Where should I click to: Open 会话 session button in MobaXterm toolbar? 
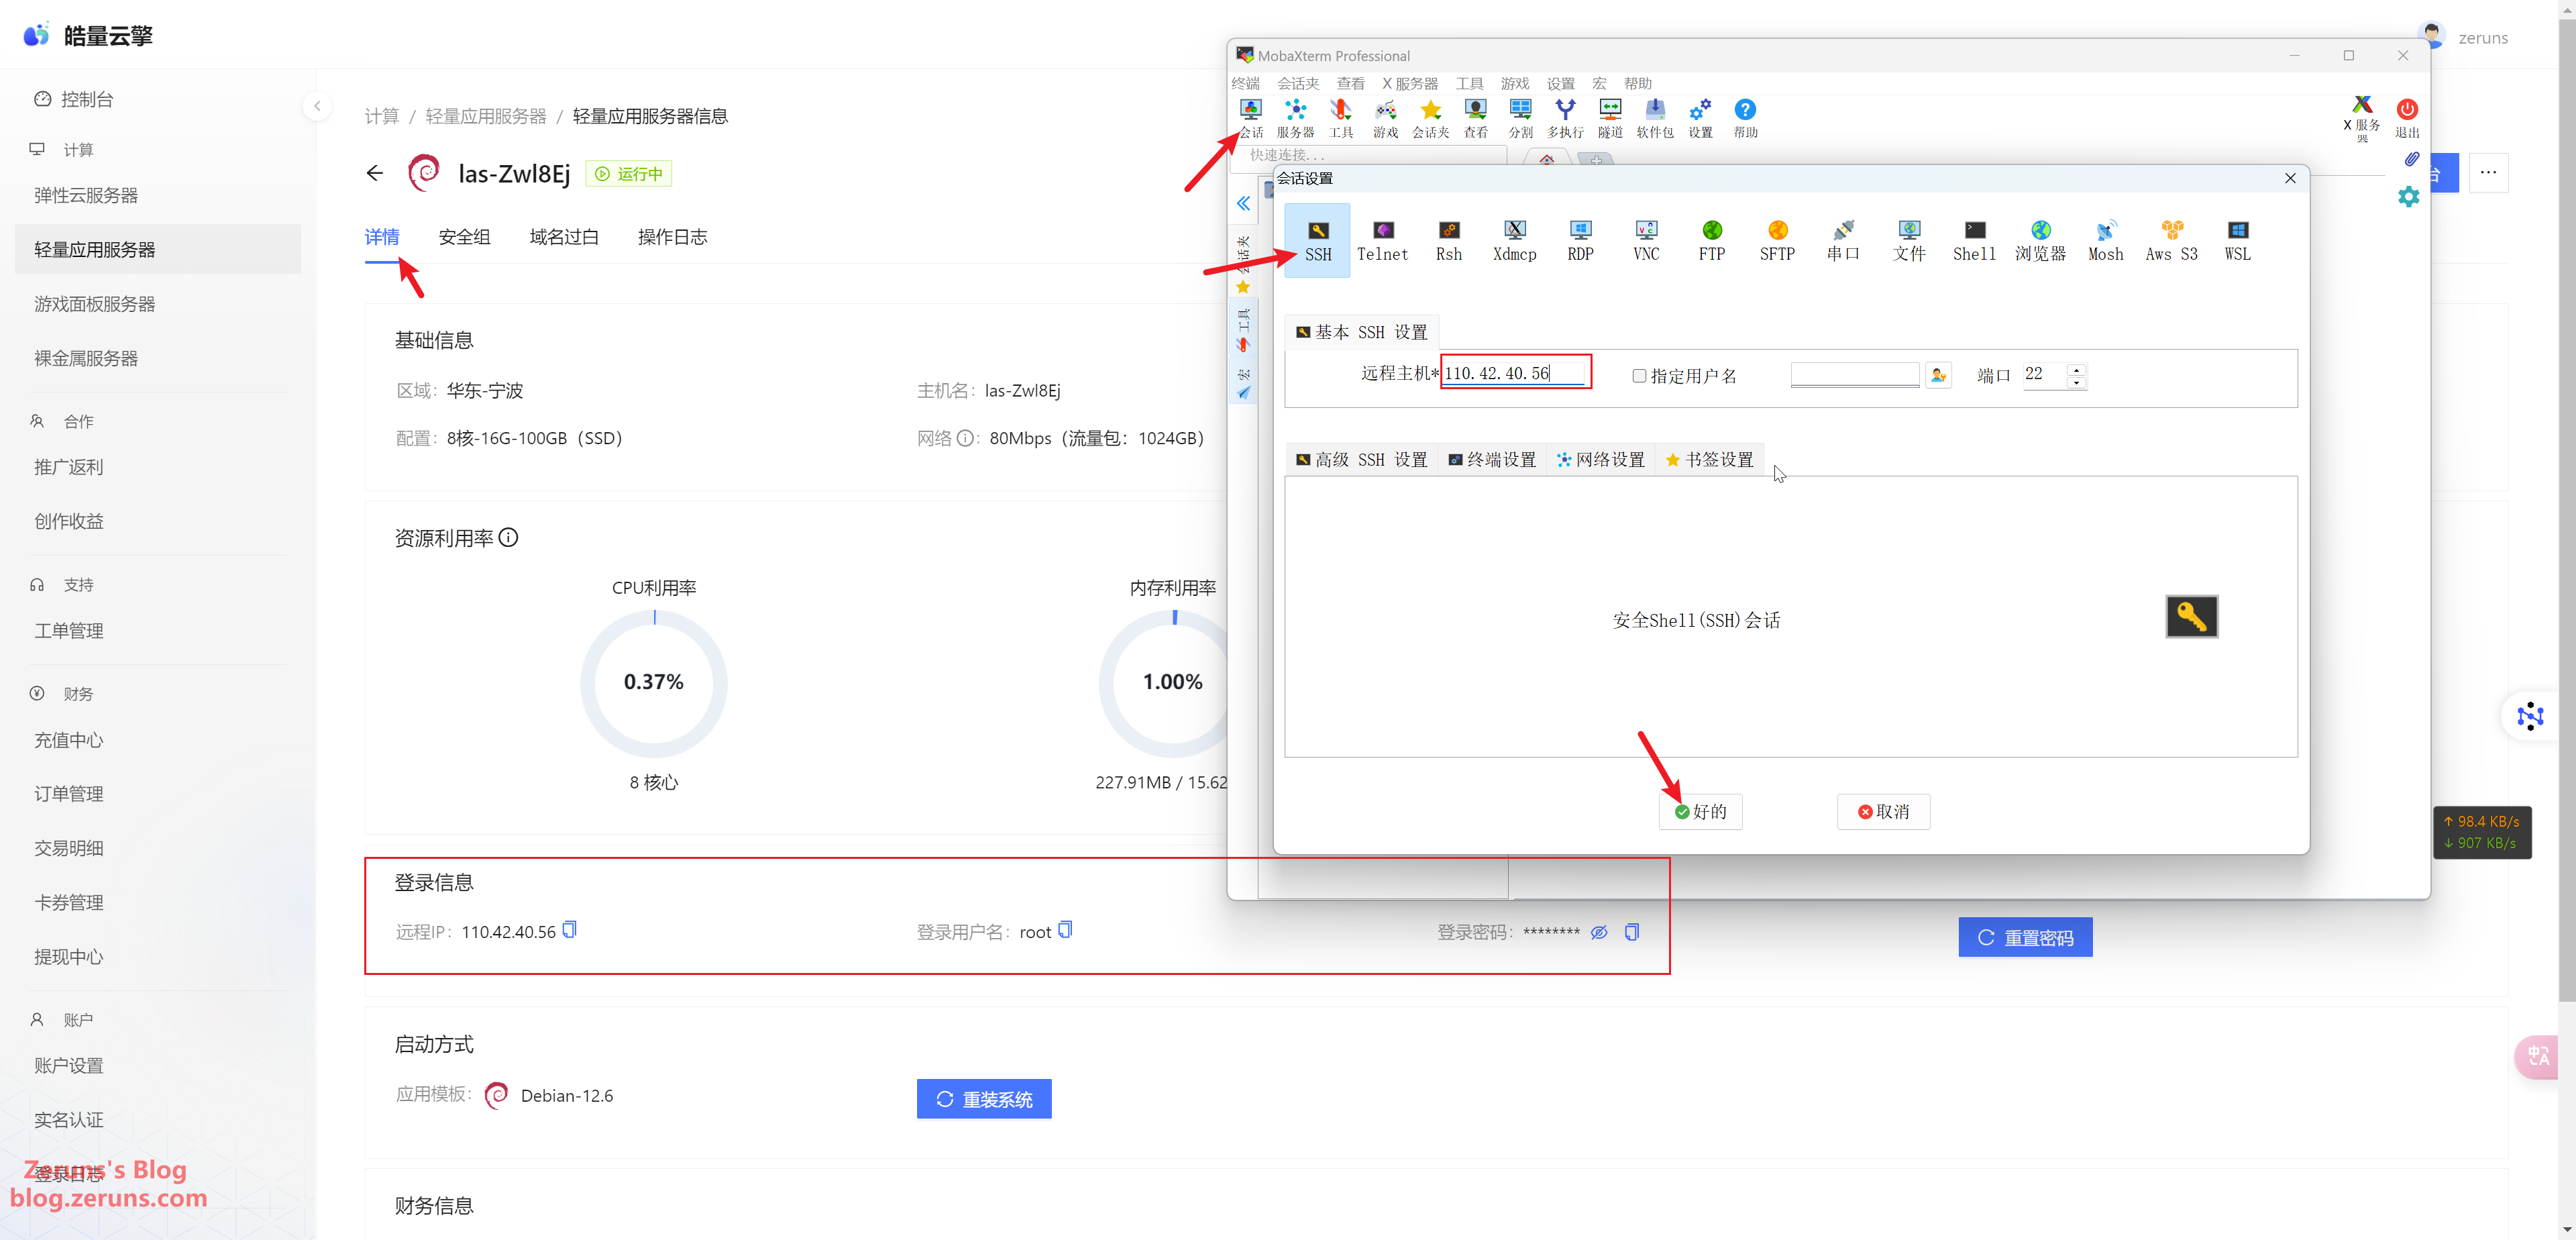(1250, 118)
